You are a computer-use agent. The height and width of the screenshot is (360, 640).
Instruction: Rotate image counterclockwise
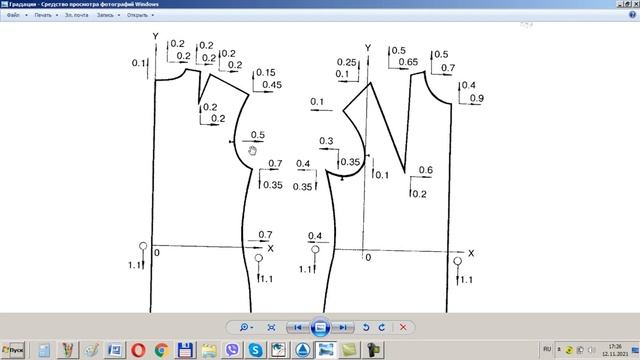366,327
